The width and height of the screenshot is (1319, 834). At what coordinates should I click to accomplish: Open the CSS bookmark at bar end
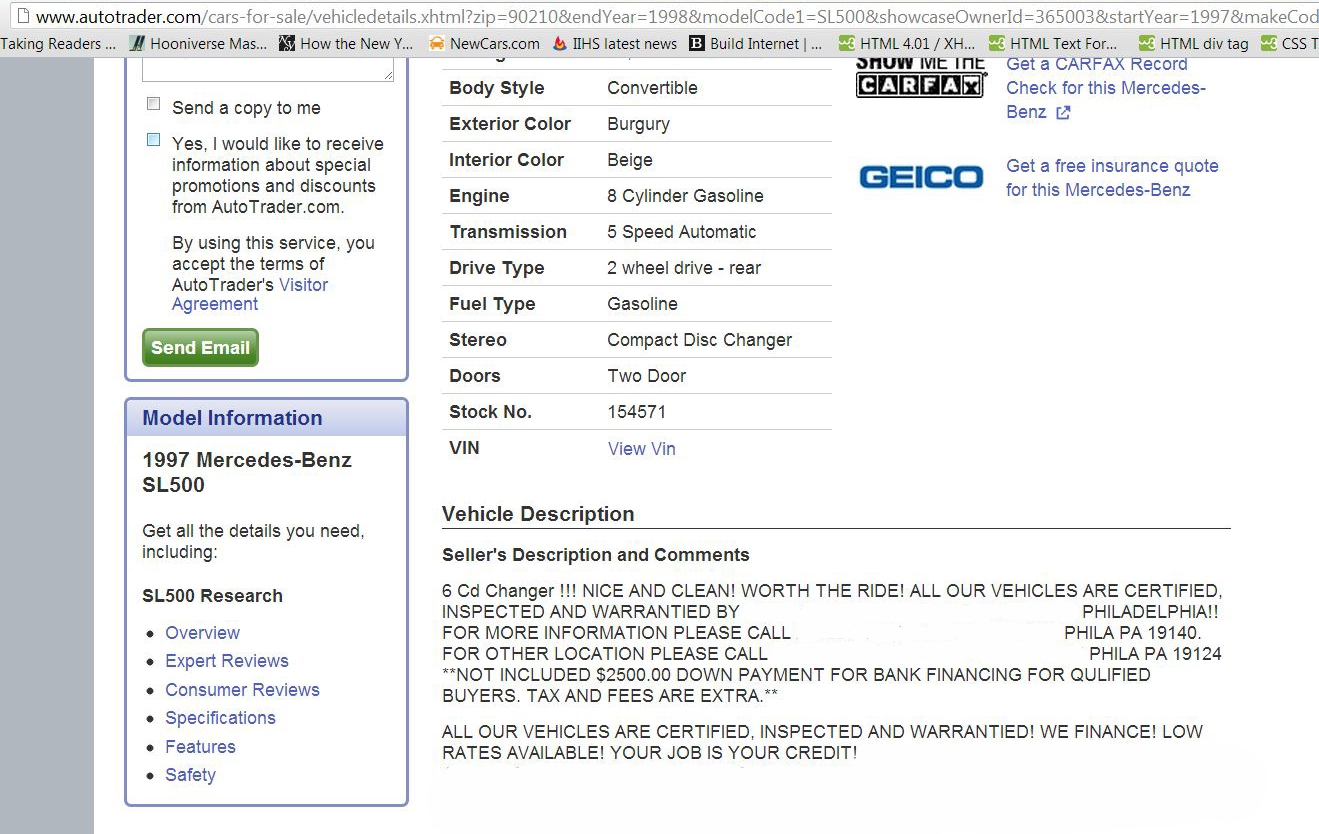point(1289,44)
